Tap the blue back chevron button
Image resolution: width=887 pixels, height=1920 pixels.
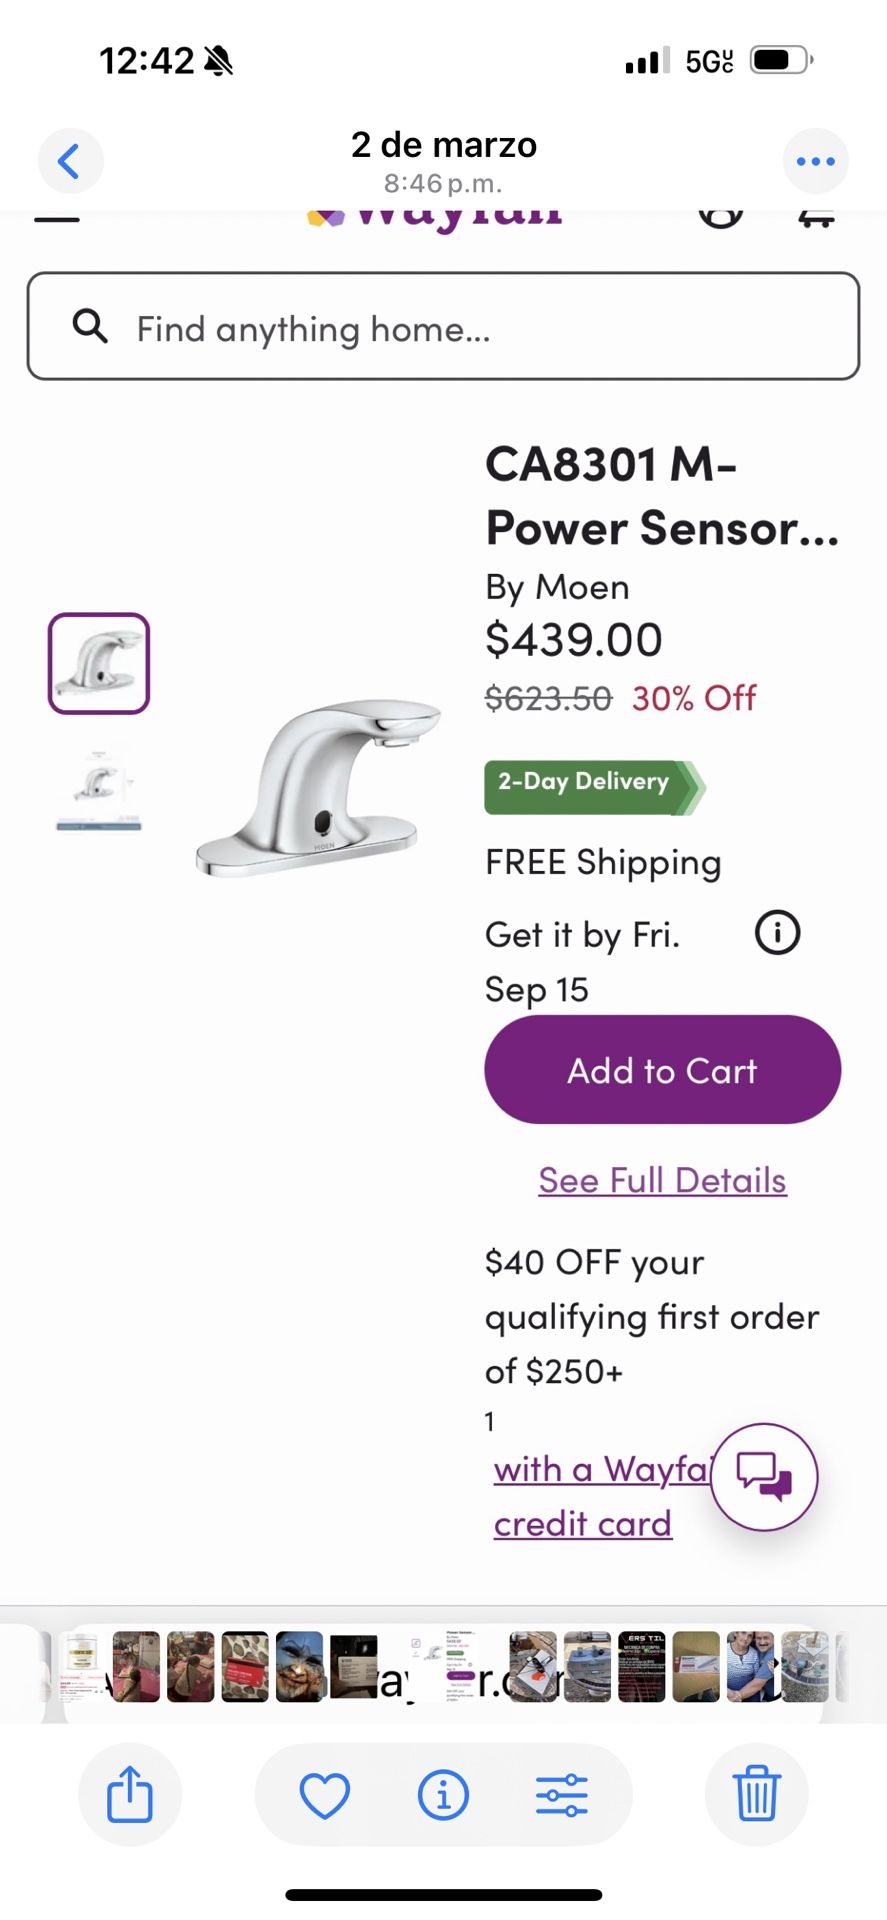(70, 161)
